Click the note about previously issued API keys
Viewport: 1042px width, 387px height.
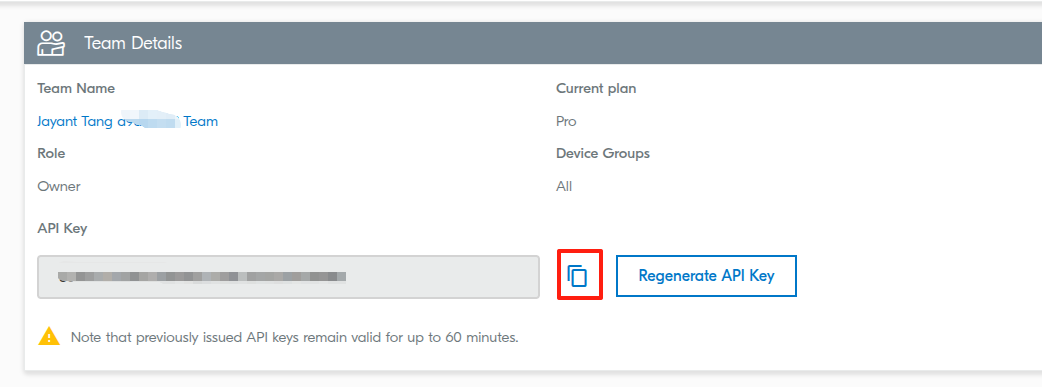click(294, 337)
